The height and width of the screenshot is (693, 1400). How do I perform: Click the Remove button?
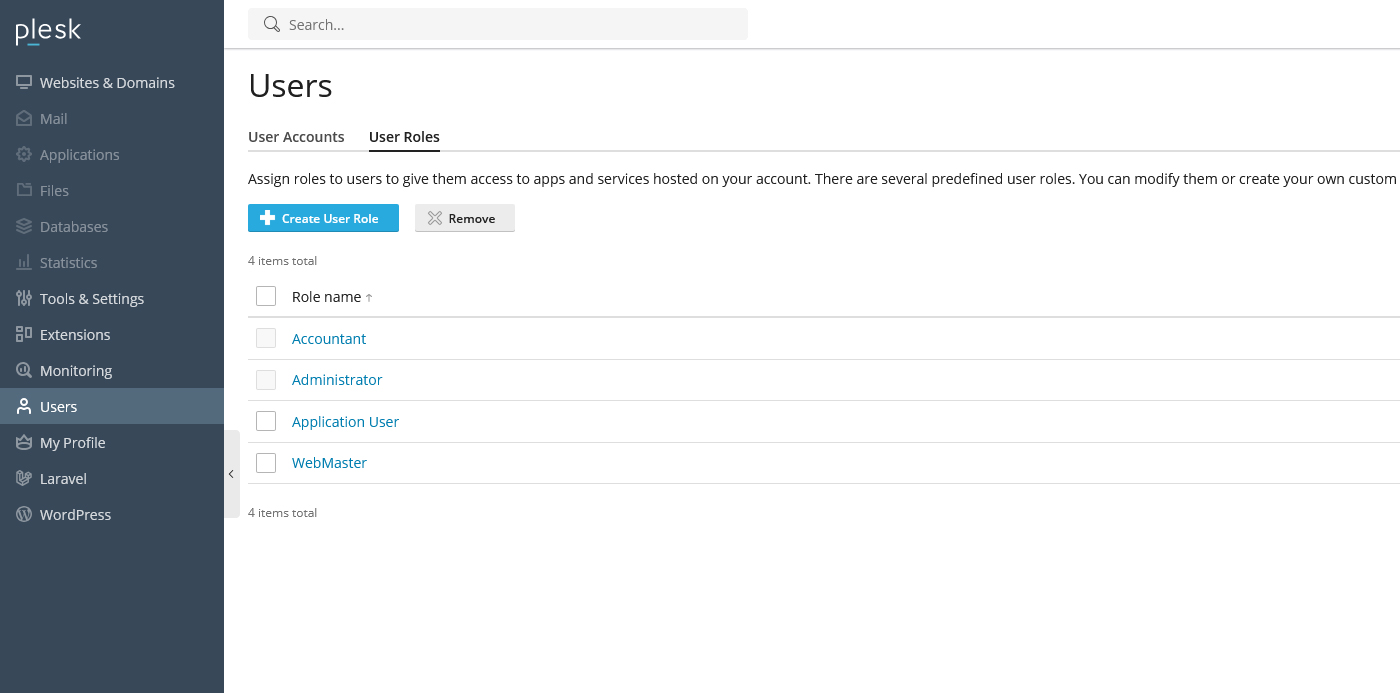[x=465, y=218]
